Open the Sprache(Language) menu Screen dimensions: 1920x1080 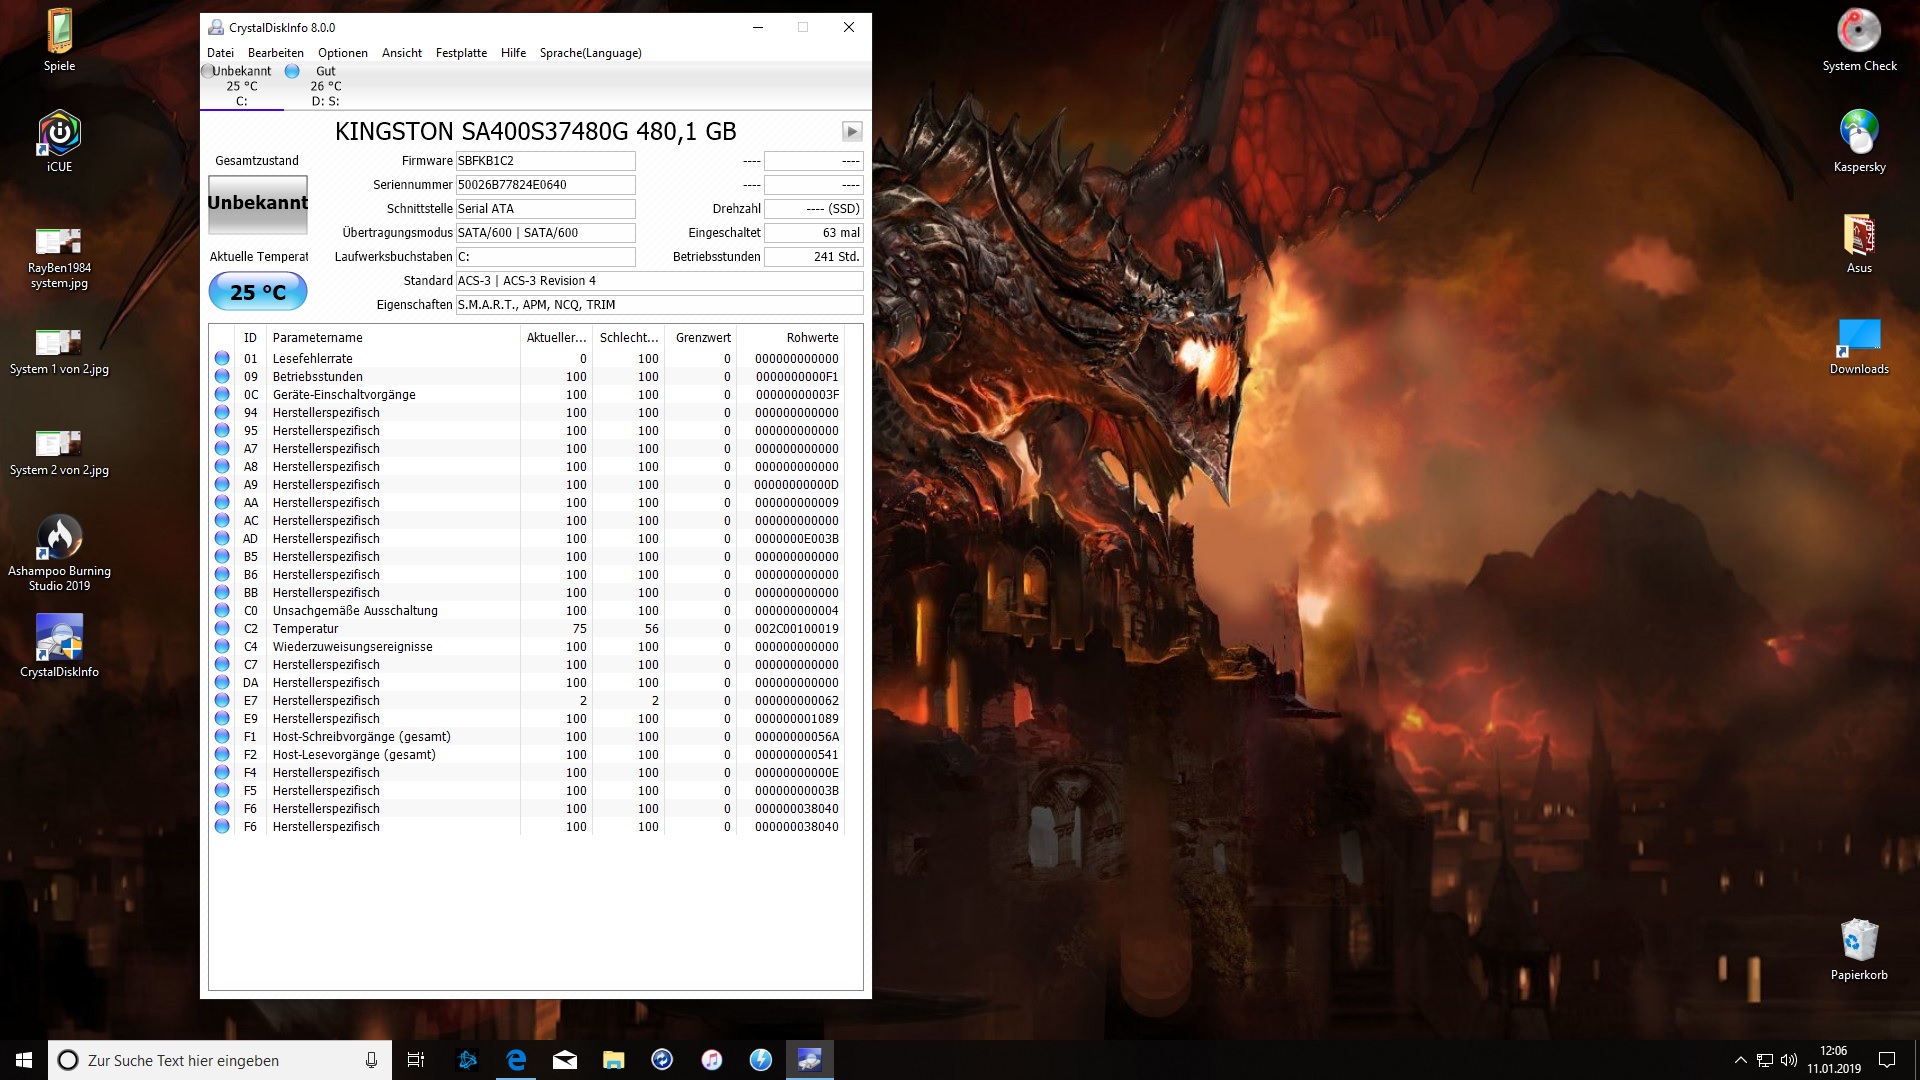(590, 53)
